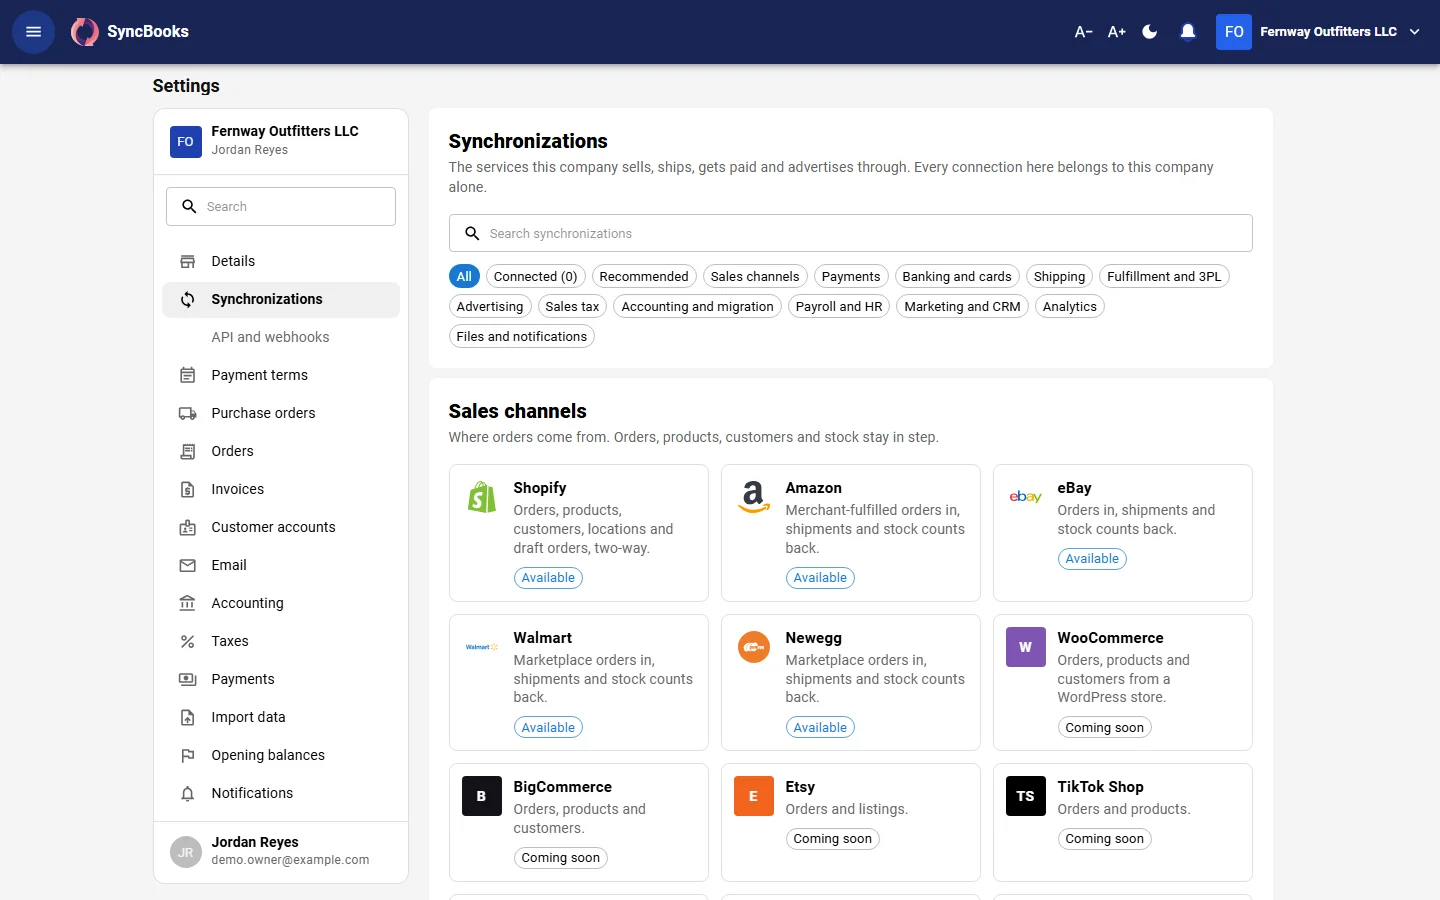Increase font size with A+ button
This screenshot has width=1440, height=900.
click(x=1117, y=32)
